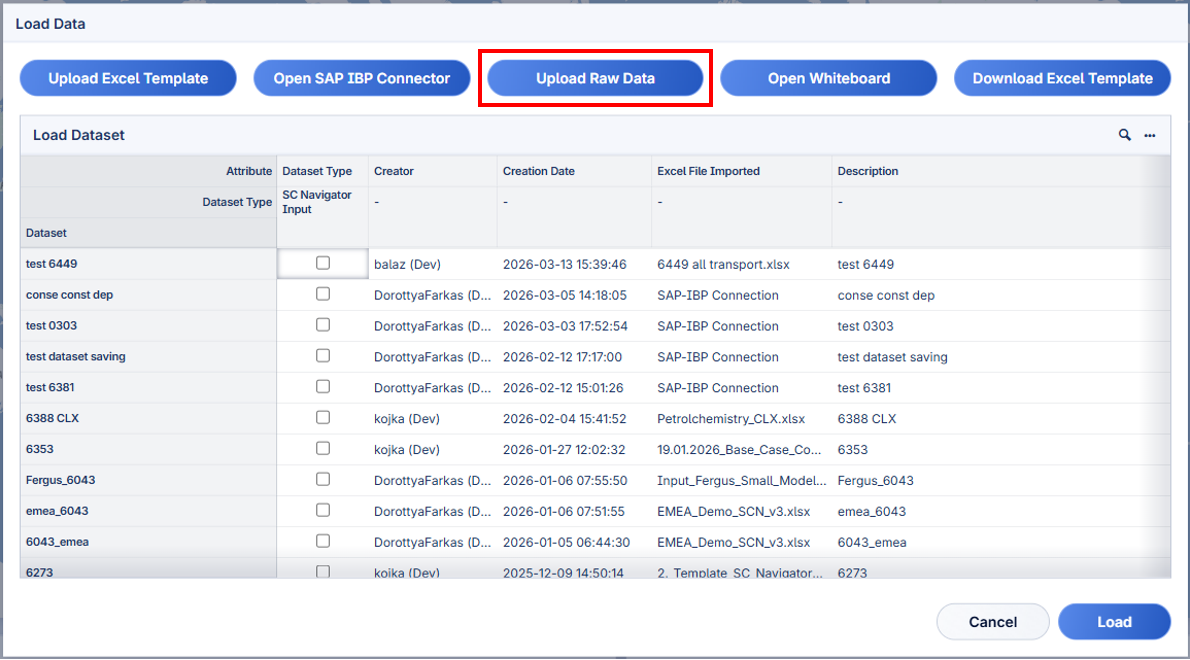Cancel the Load Data dialog
This screenshot has height=660, width=1190.
pyautogui.click(x=992, y=622)
